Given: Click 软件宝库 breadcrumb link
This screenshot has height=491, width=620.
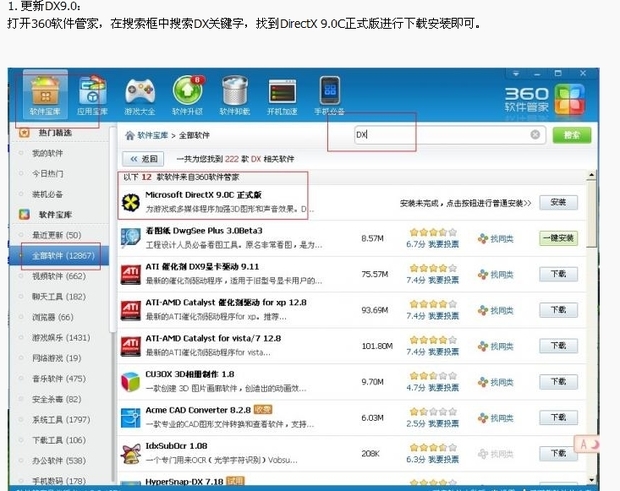Looking at the screenshot, I should tap(153, 135).
